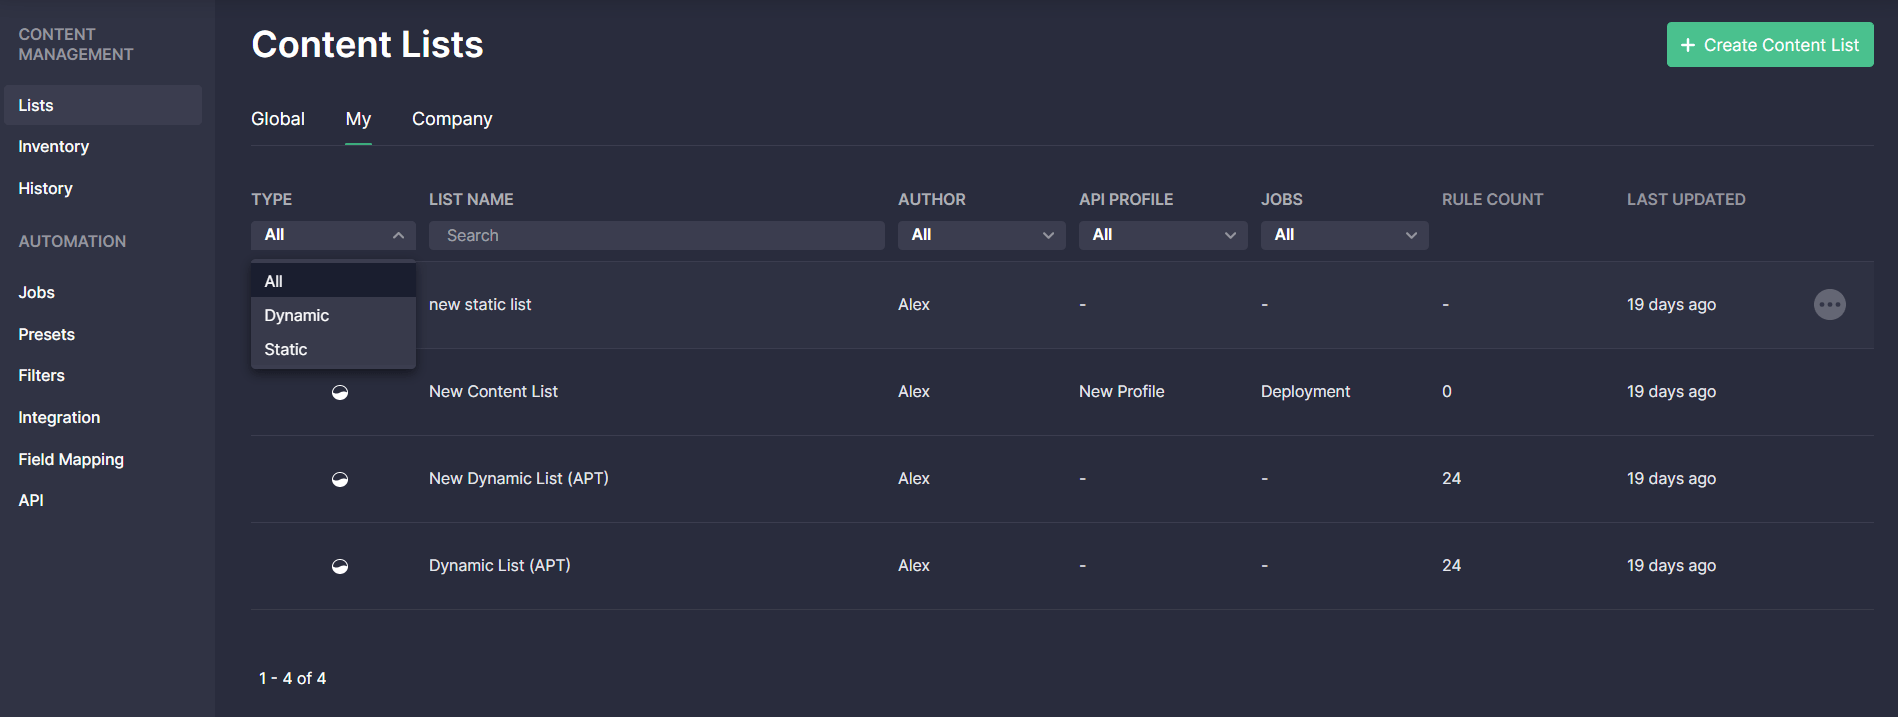Click type icon for New Content List row
Screen dimensions: 1898x717
tap(340, 392)
